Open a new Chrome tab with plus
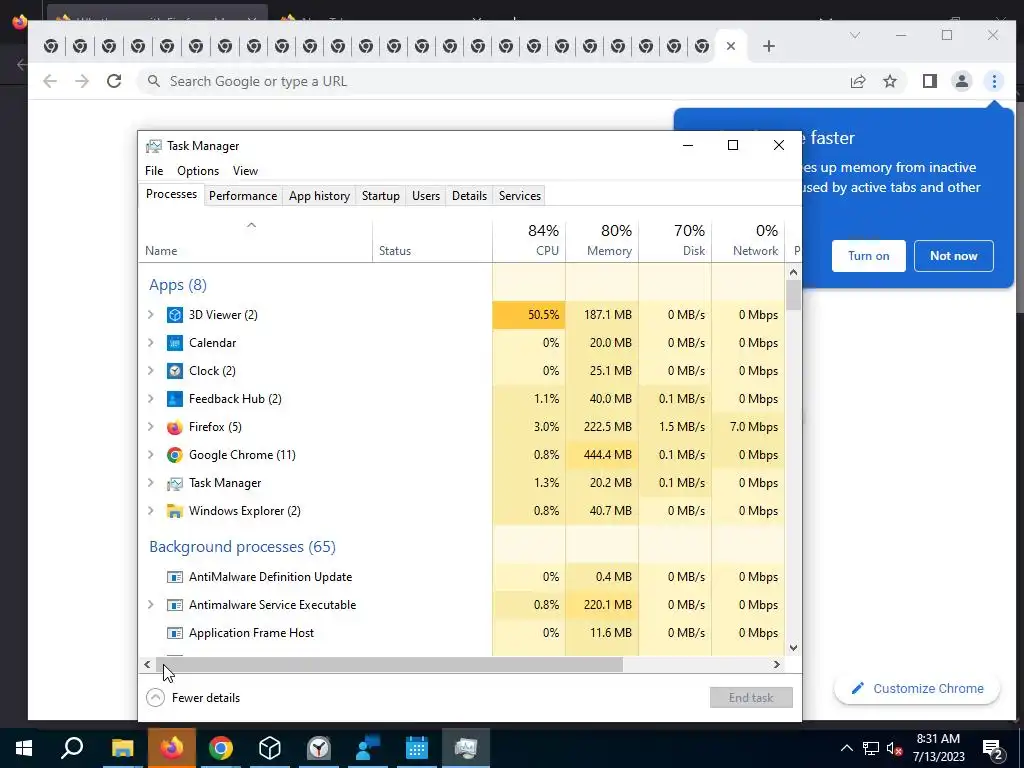 [x=769, y=46]
